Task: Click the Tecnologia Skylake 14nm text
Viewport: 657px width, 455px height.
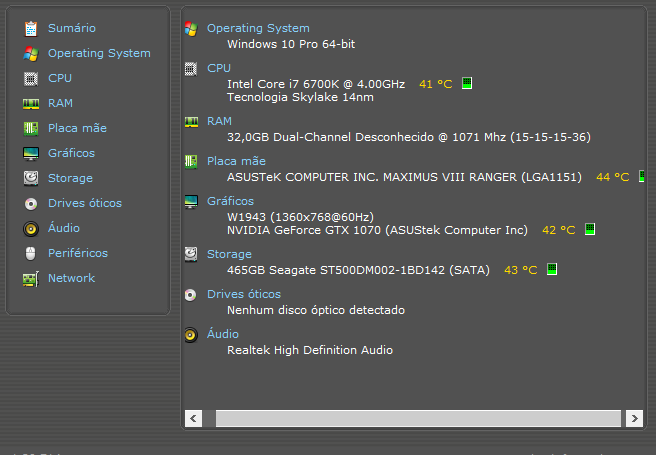Action: [300, 97]
